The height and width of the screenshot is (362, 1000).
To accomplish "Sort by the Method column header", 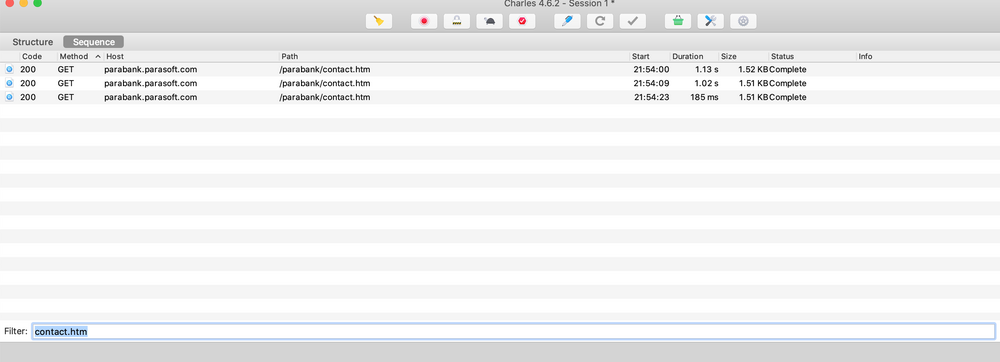I will point(80,57).
